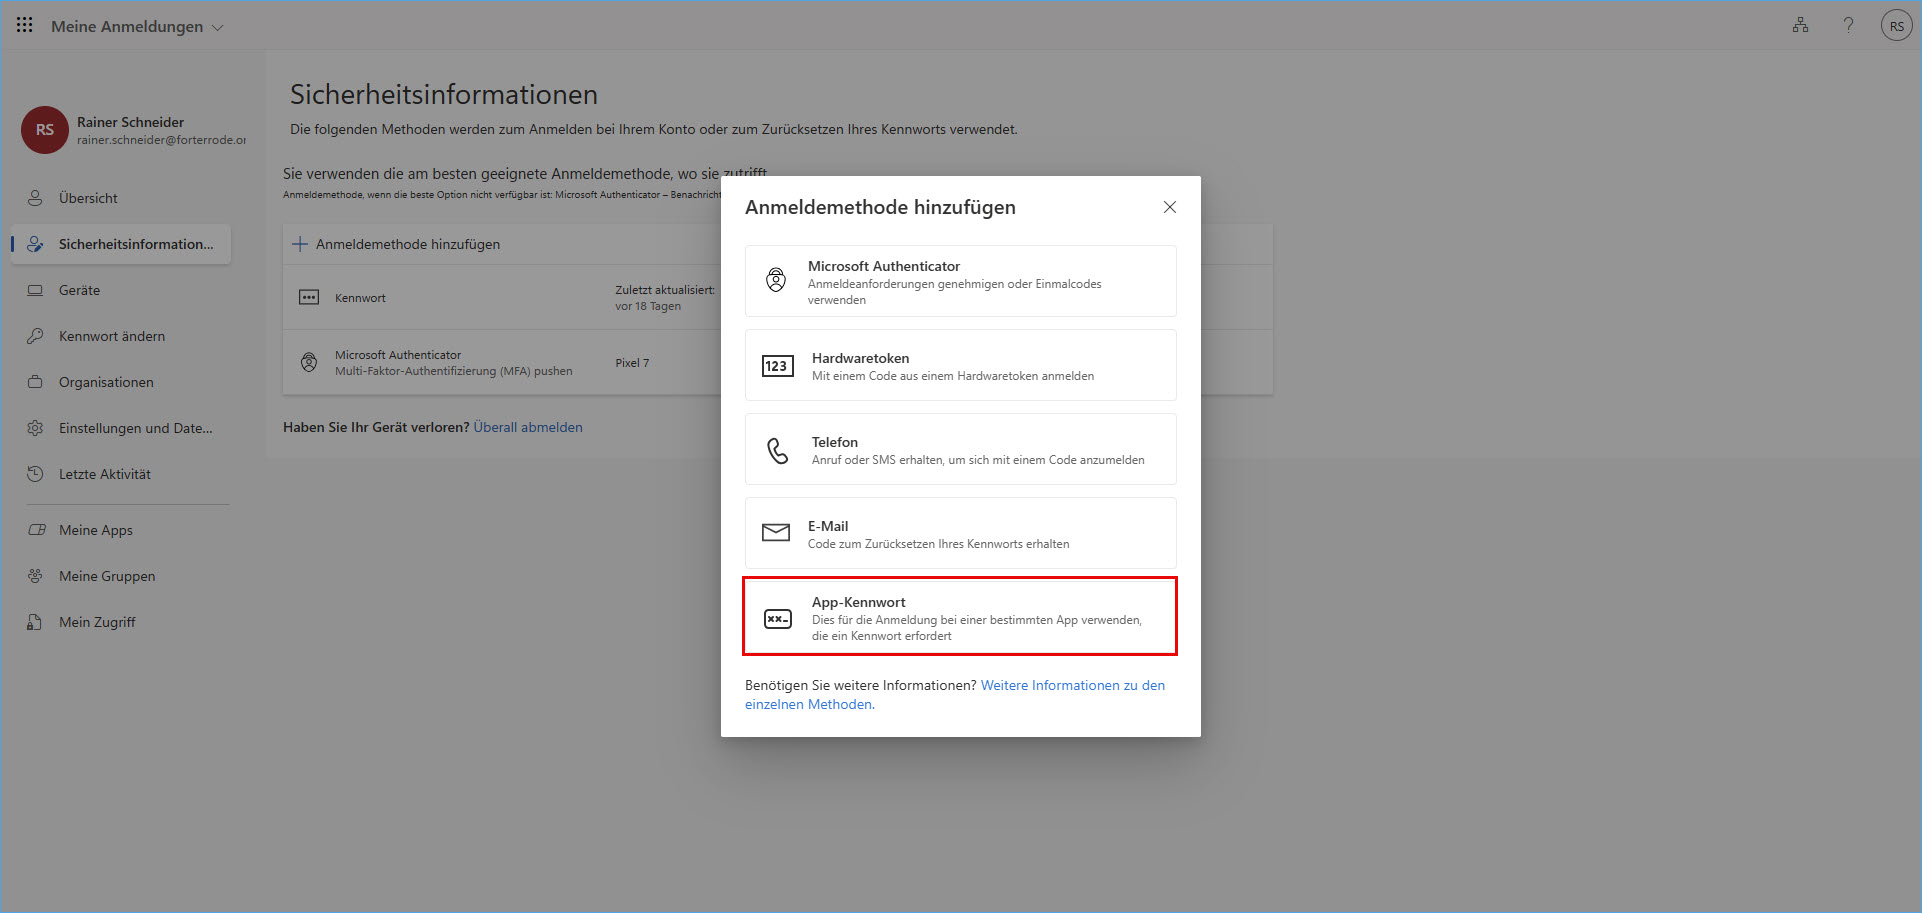Open the app launcher waffle icon
The width and height of the screenshot is (1922, 913).
coord(25,25)
